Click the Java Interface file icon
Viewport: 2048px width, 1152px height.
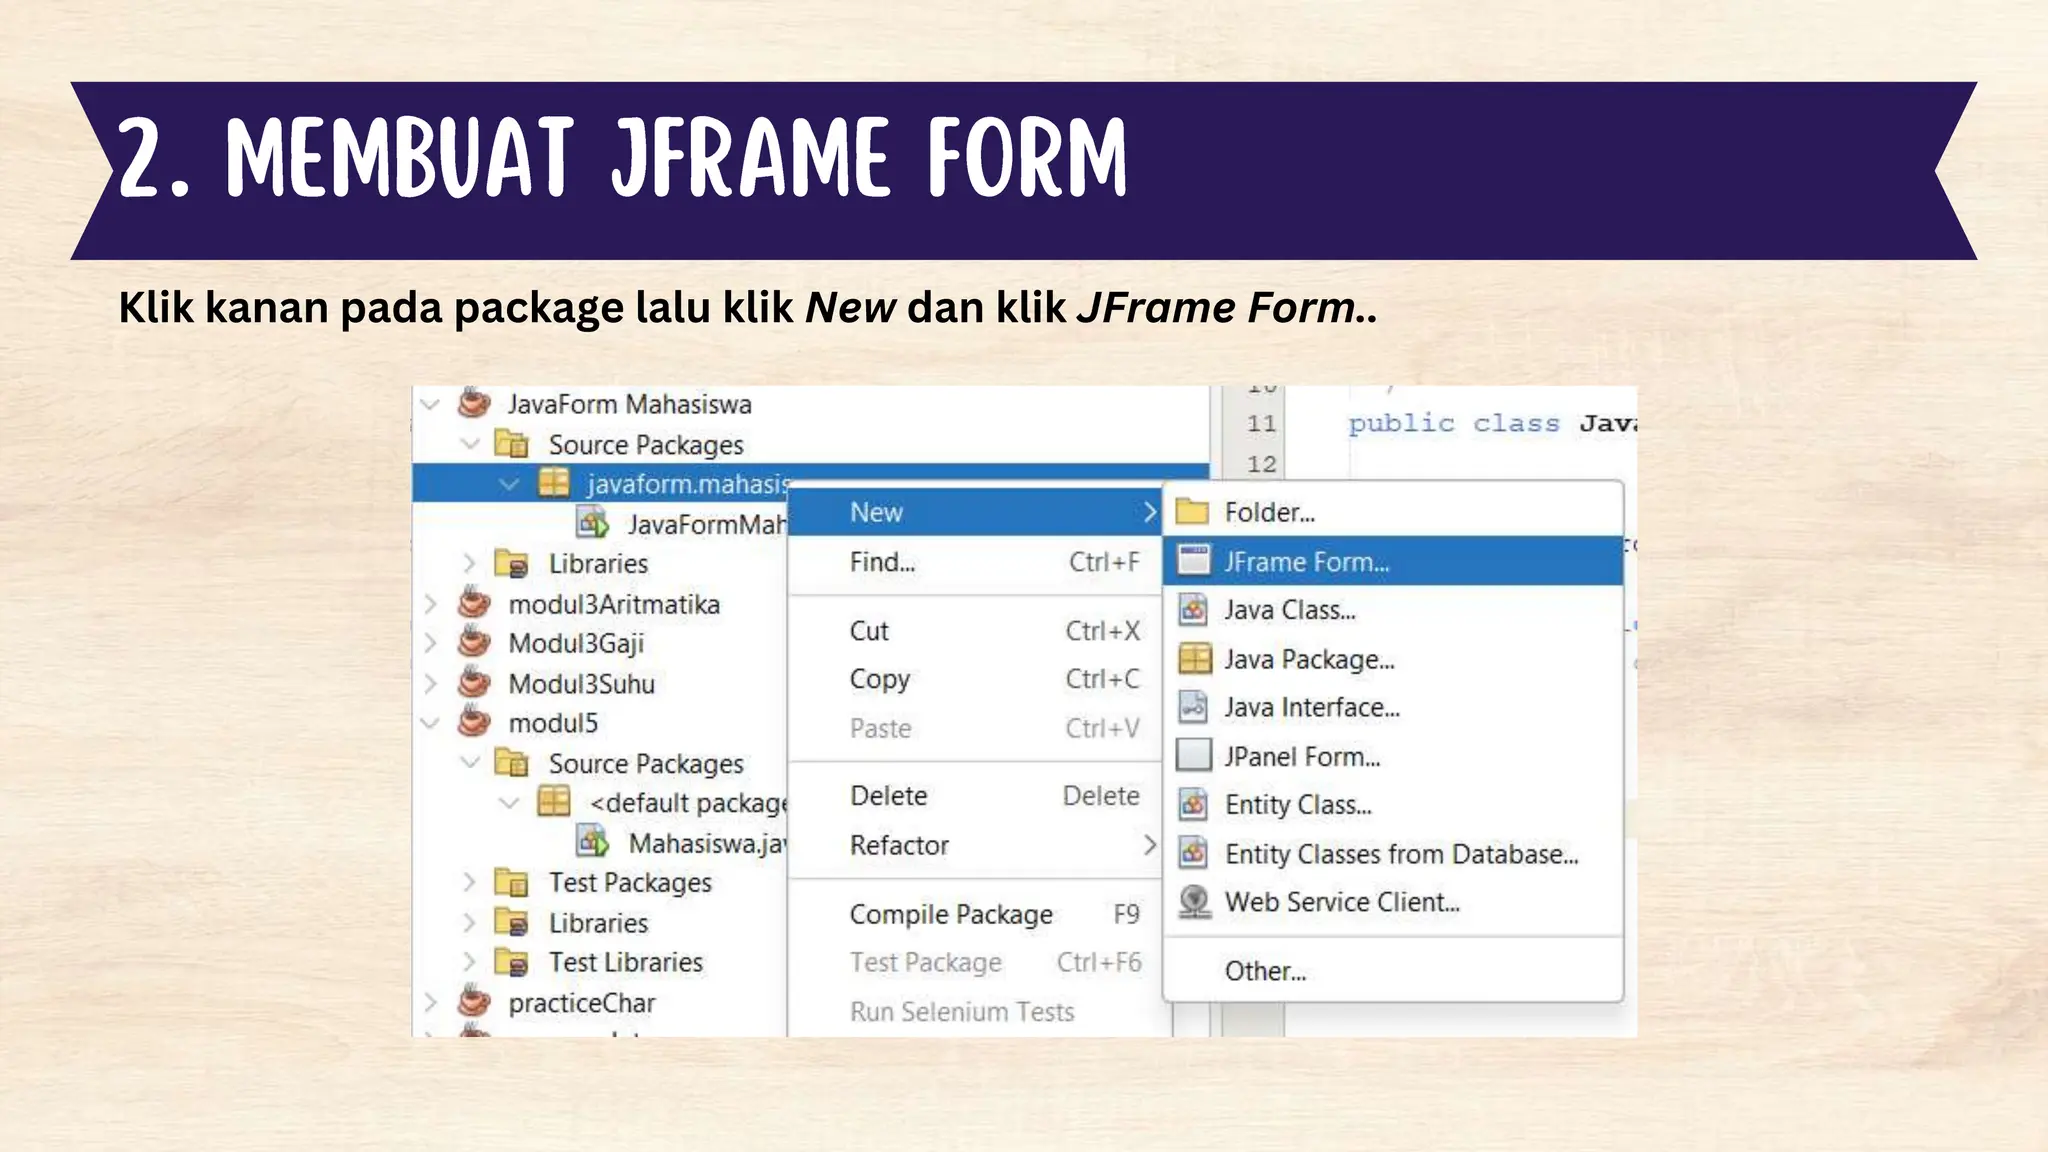[x=1193, y=707]
